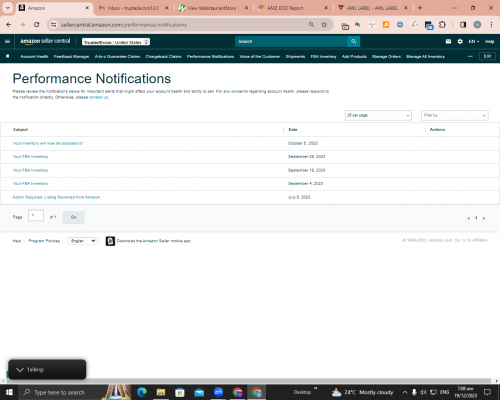Viewport: 500px width, 400px height.
Task: Open Microsoft Edge from the taskbar
Action: [141, 392]
